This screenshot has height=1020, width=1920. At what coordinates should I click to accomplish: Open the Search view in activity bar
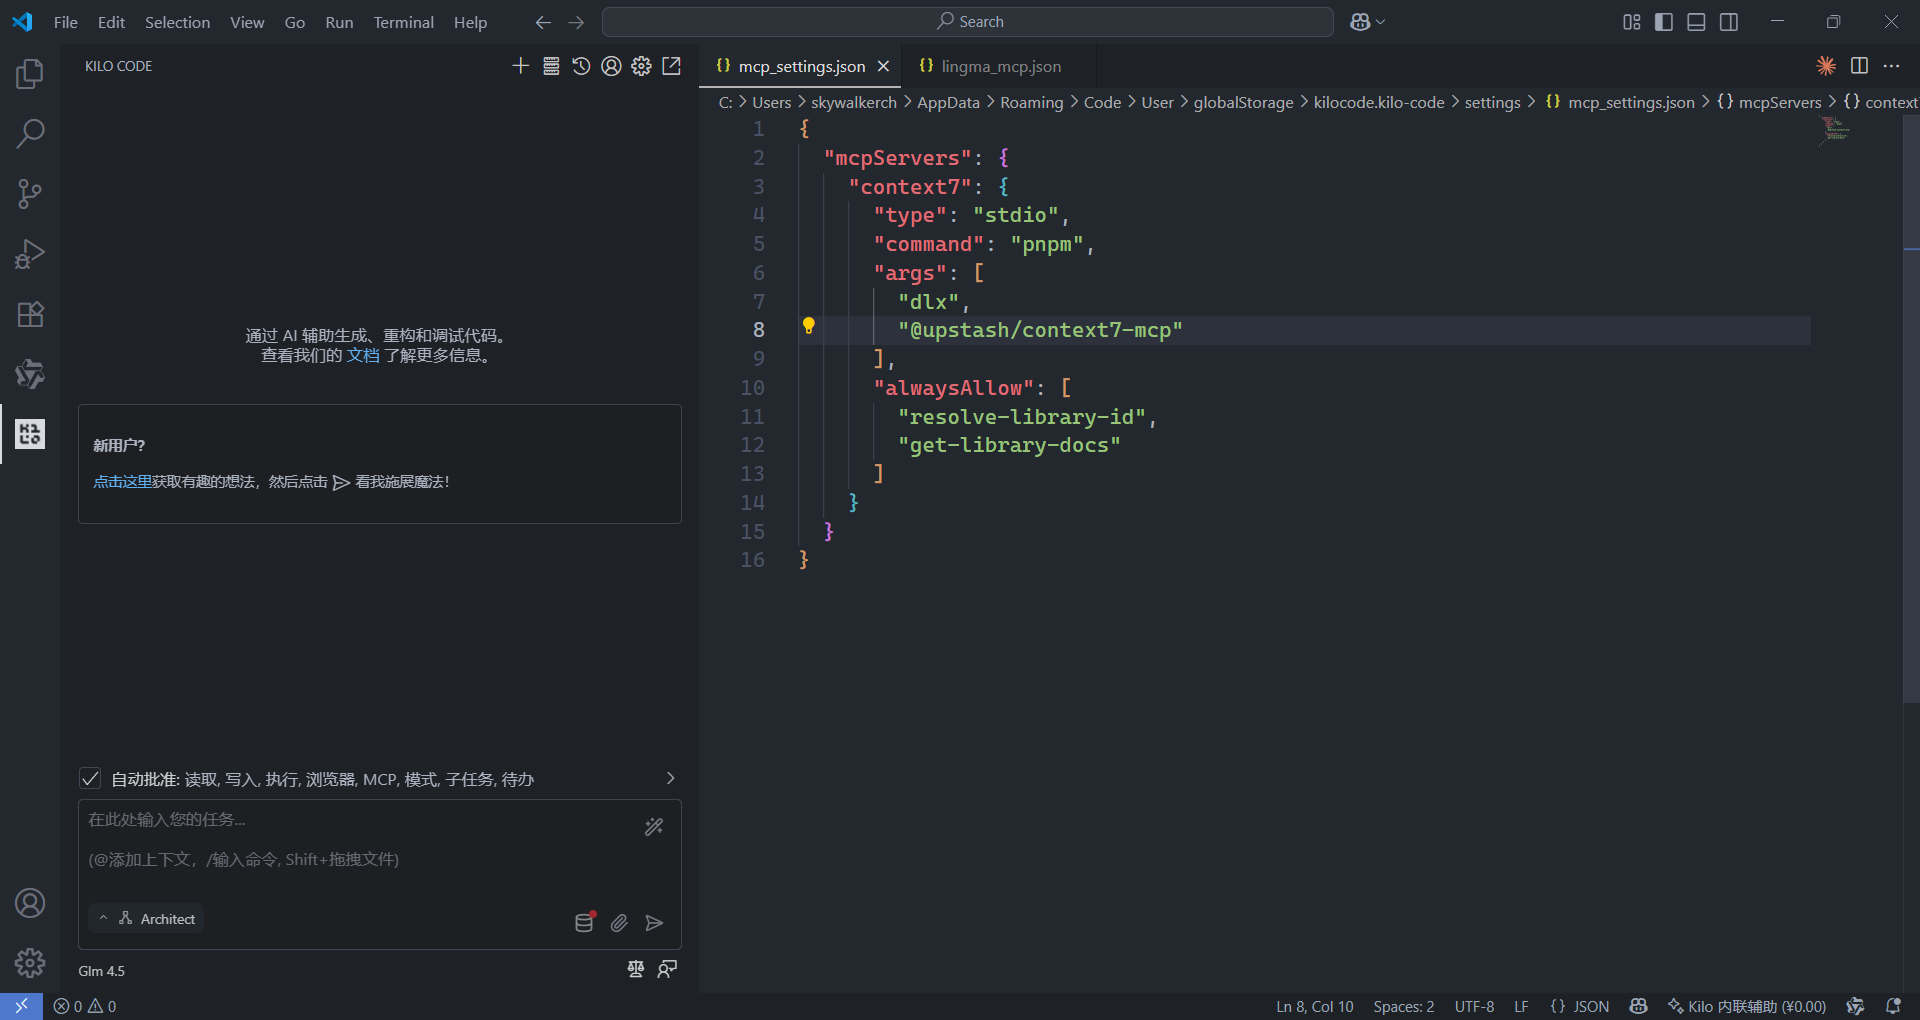(x=30, y=134)
